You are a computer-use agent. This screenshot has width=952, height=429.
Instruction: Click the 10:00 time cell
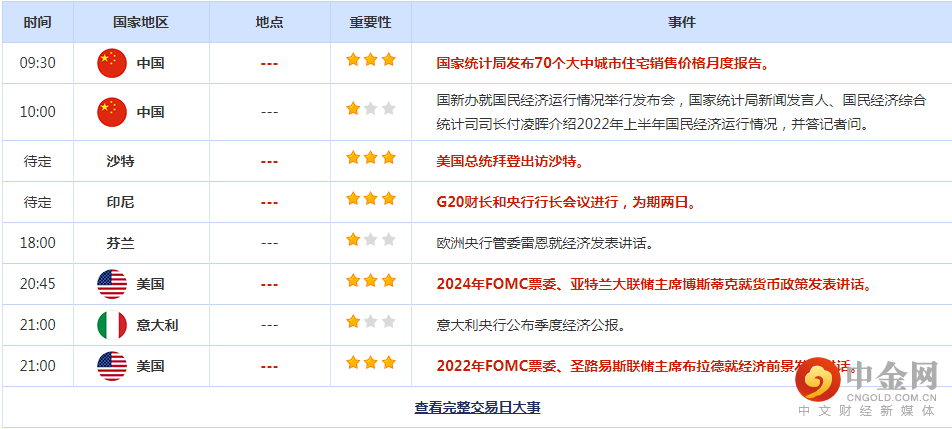click(38, 112)
